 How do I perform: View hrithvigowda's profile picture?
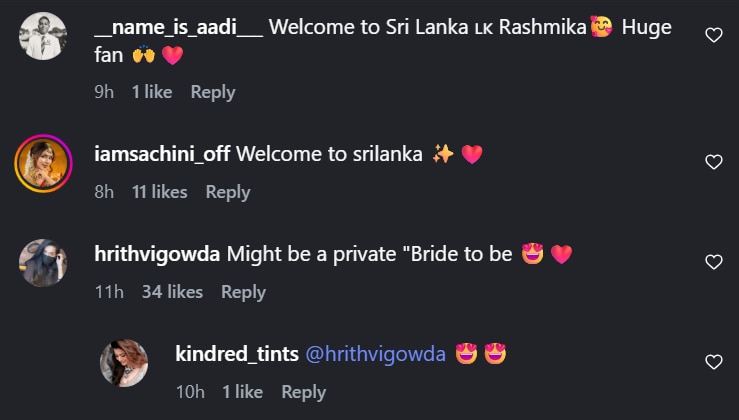coord(43,263)
